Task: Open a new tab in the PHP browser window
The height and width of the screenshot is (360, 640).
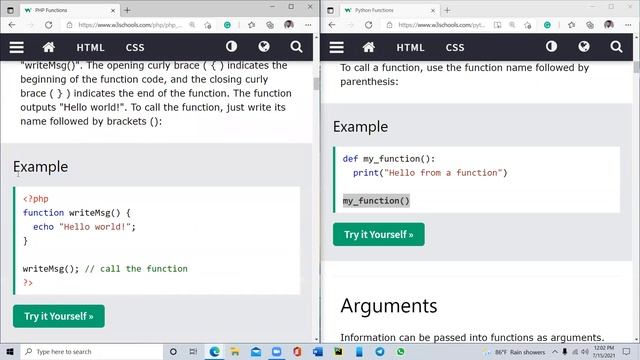Action: [127, 10]
